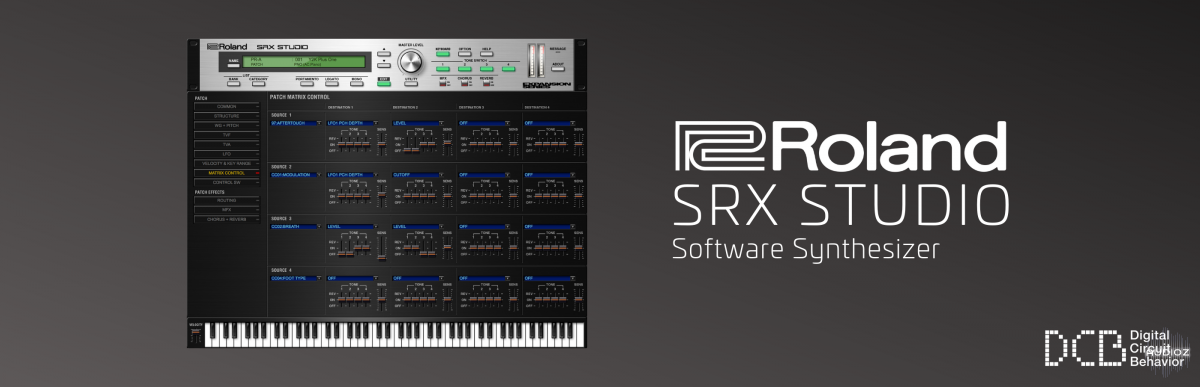Click the green EDIT button

tap(384, 83)
